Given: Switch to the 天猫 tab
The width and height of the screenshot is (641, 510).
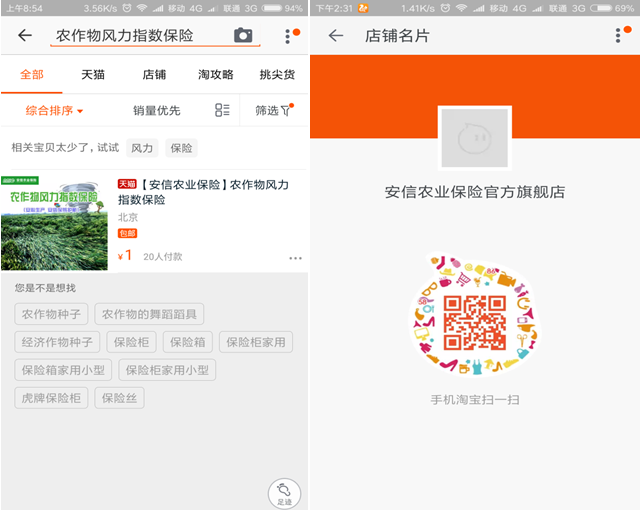Looking at the screenshot, I should click(x=93, y=75).
